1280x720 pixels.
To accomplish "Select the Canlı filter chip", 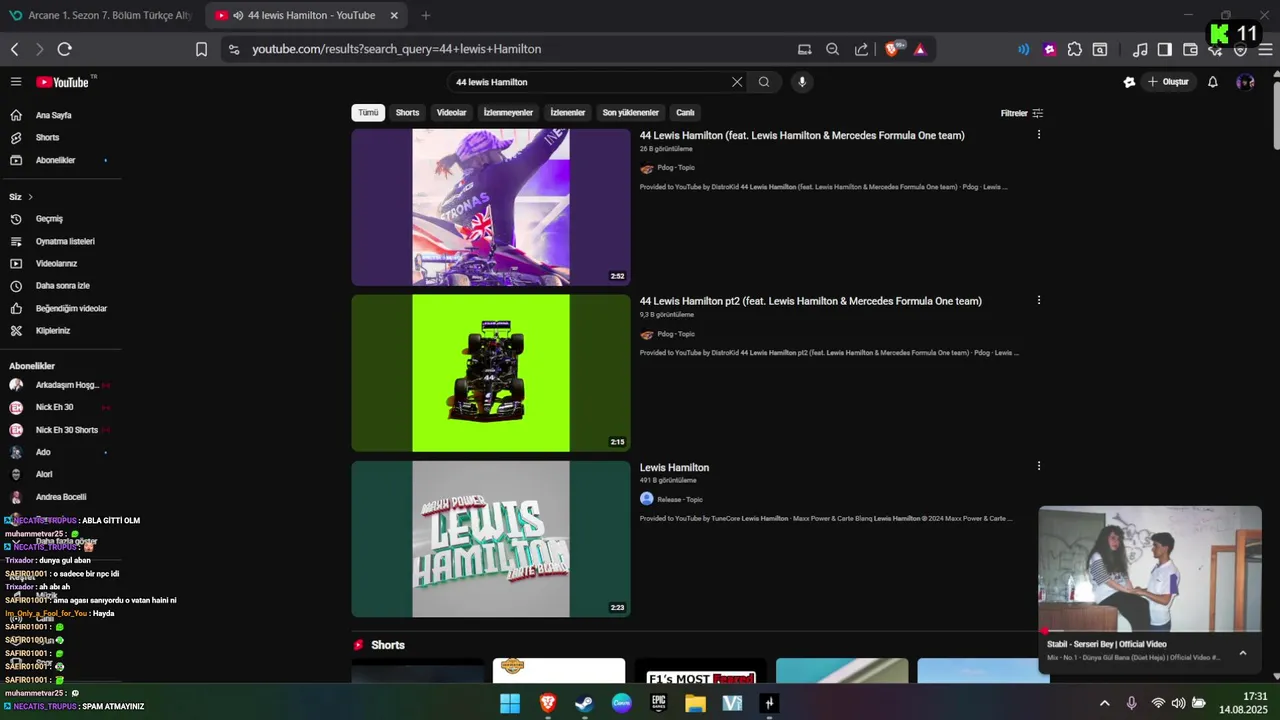I will click(x=685, y=113).
